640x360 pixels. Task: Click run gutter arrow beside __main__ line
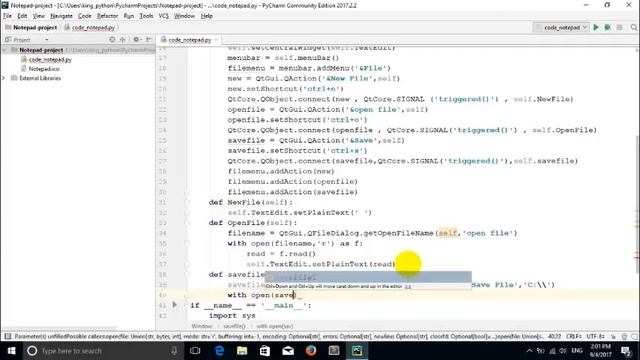pos(175,305)
